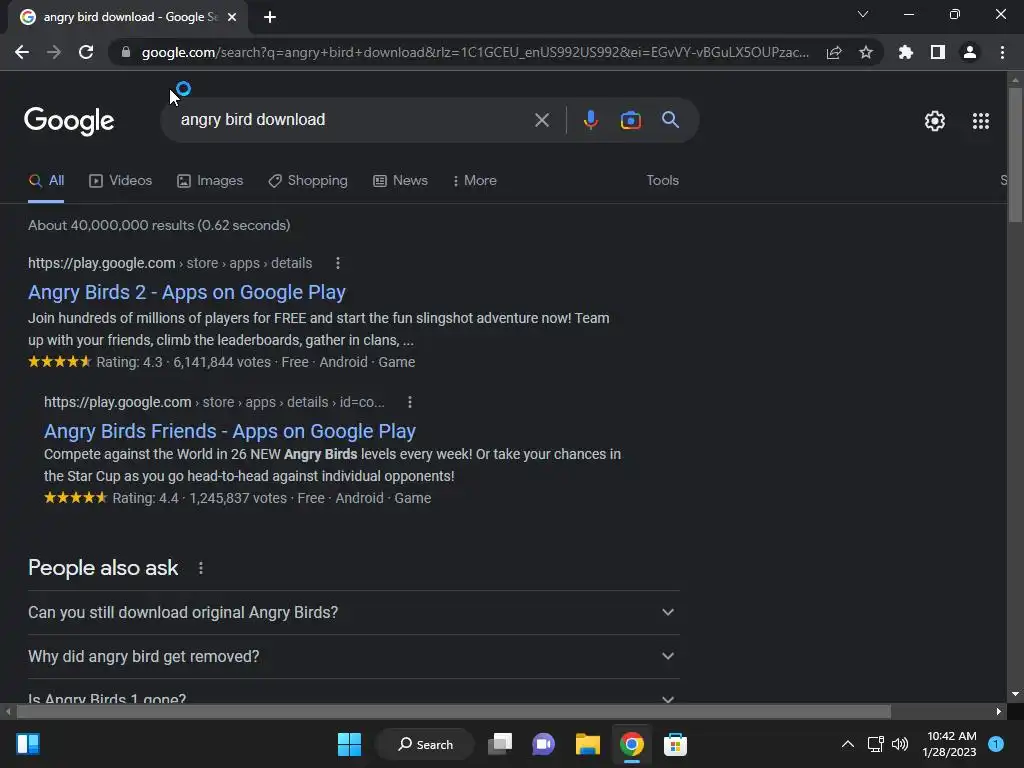
Task: Start search by voice microphone
Action: 590,120
